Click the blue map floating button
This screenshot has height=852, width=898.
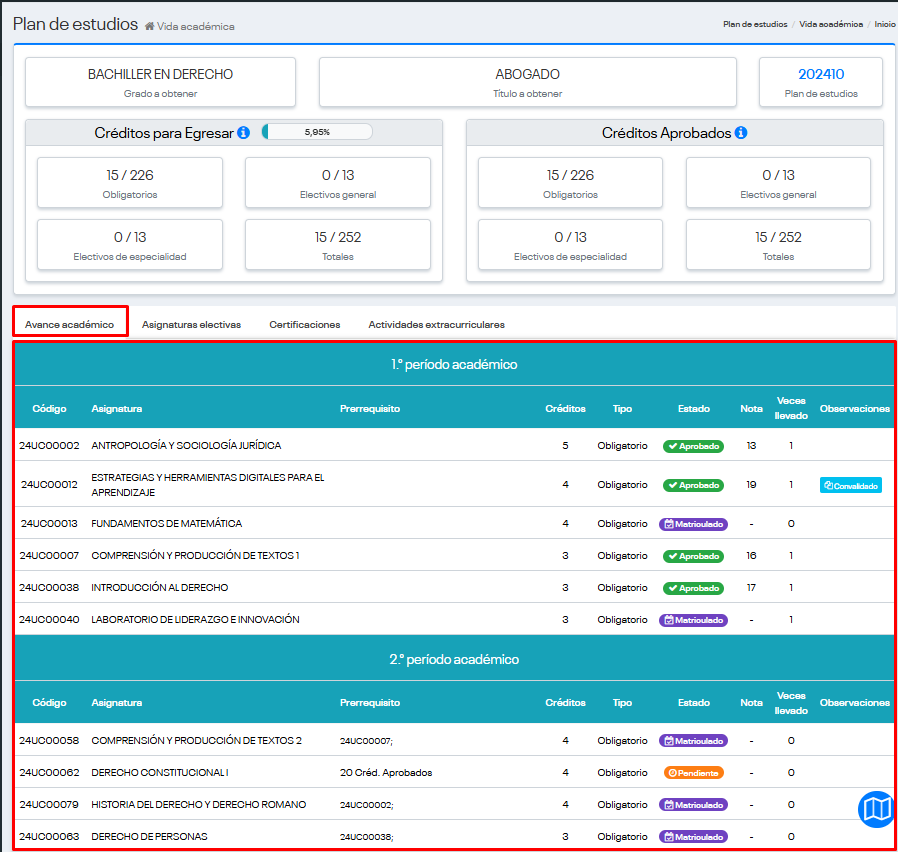pyautogui.click(x=876, y=808)
